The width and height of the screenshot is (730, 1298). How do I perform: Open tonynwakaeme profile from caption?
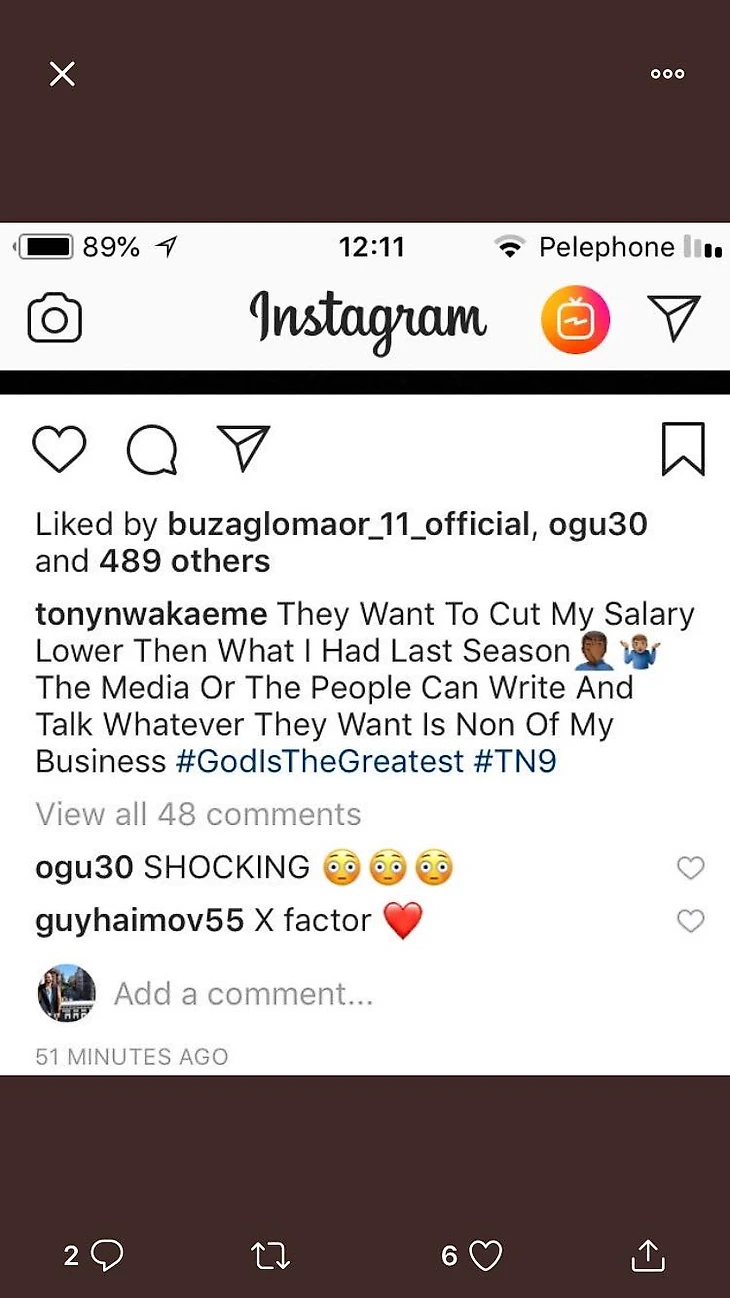151,613
